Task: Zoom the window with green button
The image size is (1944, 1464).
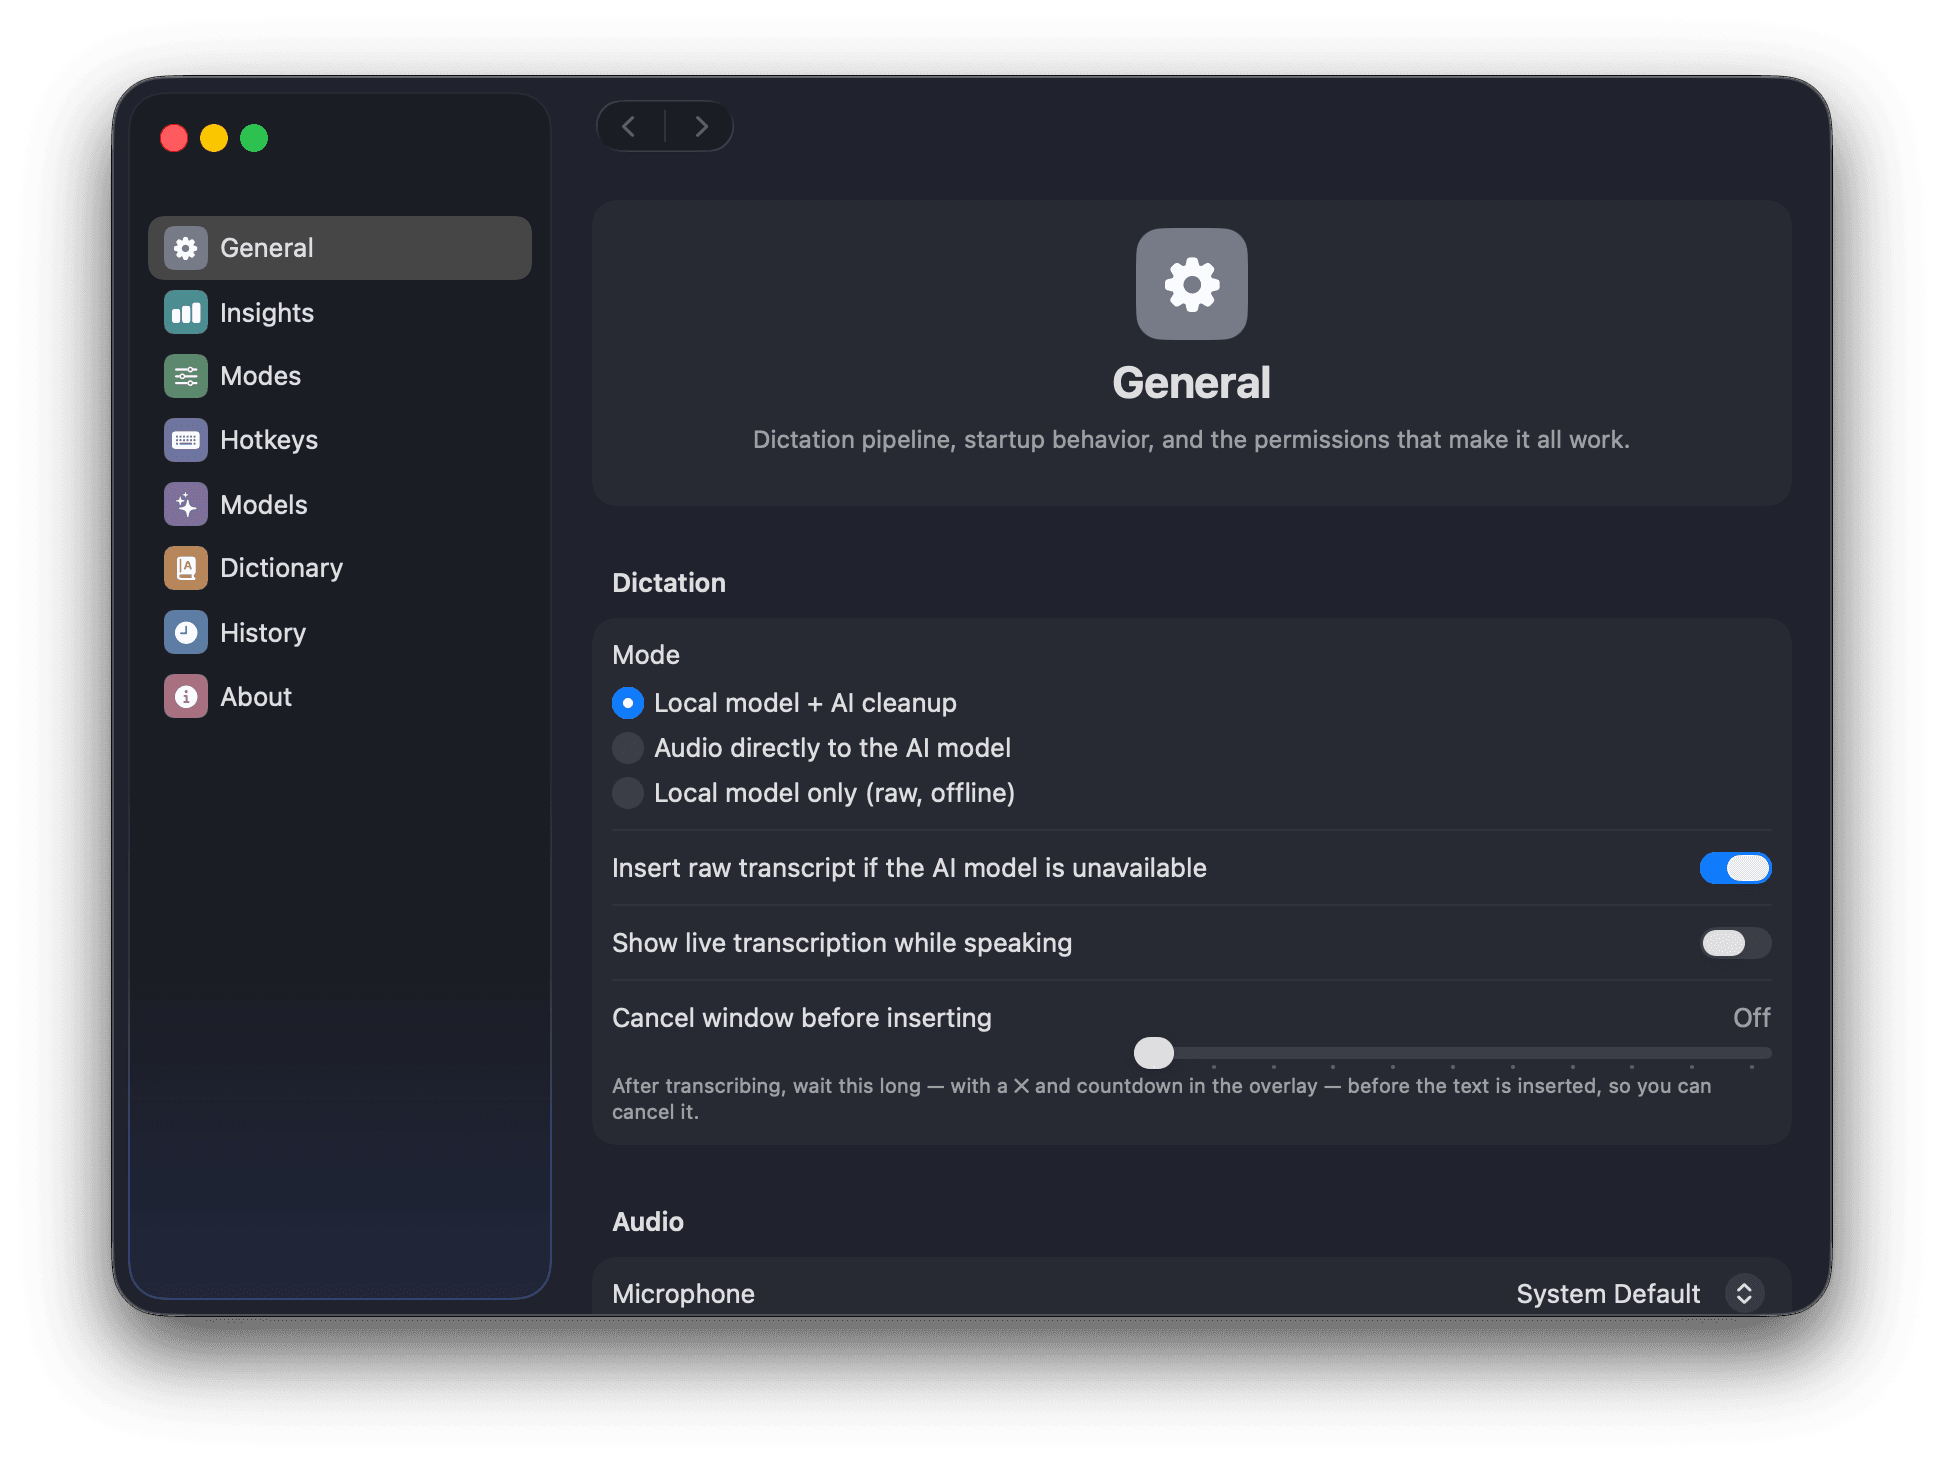Action: pyautogui.click(x=254, y=138)
